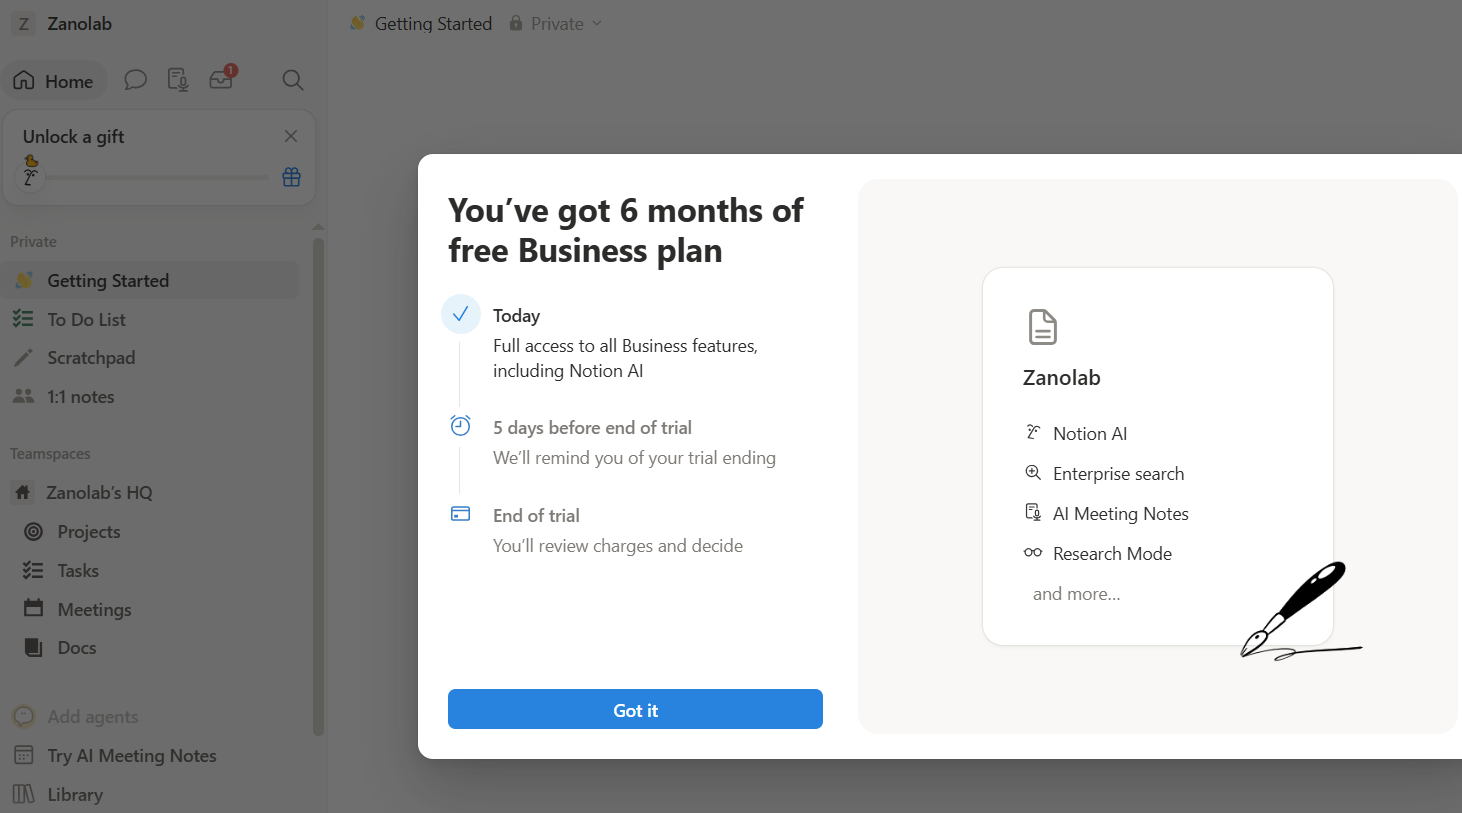Dismiss the Unlock a gift card
1462x813 pixels.
pos(291,136)
